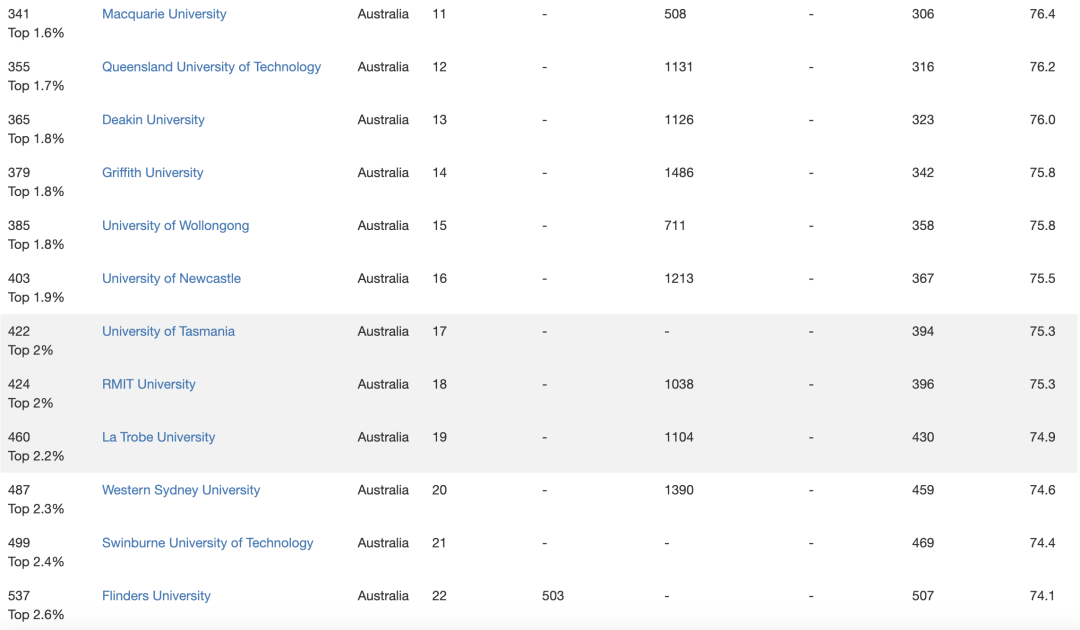Click world rank 385 cell

coord(19,226)
